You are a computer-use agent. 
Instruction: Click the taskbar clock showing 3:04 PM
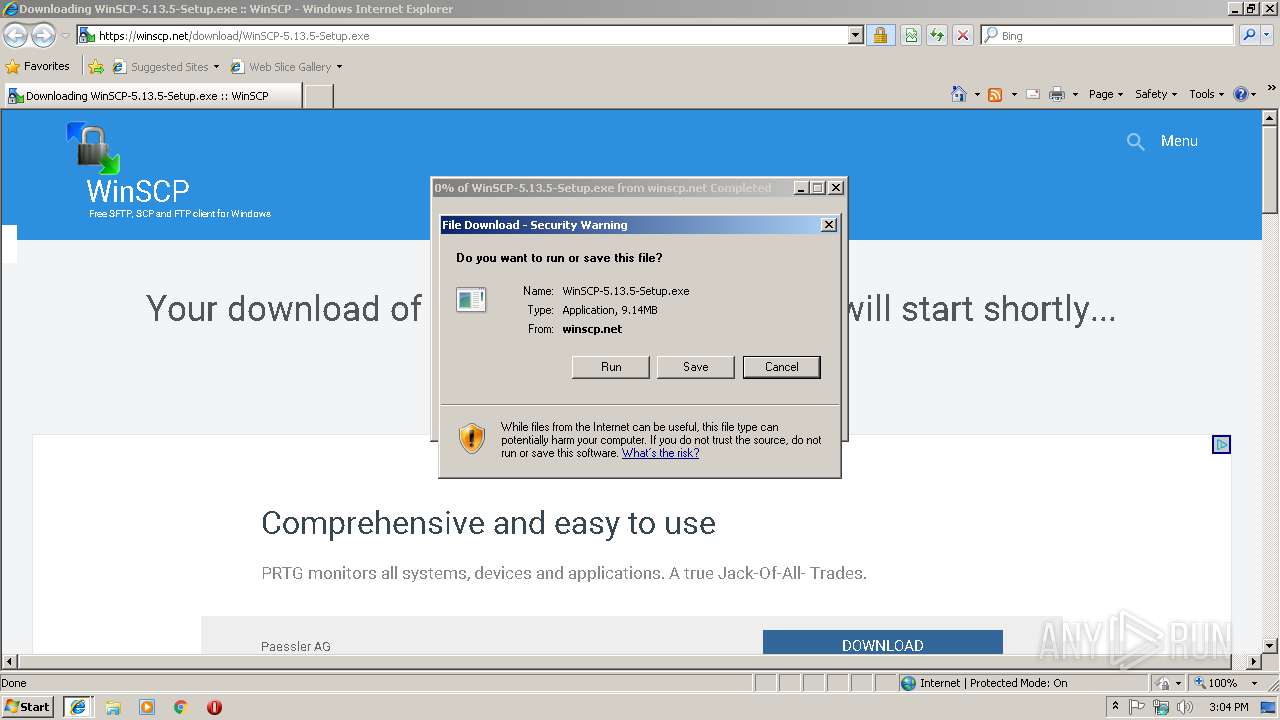tap(1229, 707)
